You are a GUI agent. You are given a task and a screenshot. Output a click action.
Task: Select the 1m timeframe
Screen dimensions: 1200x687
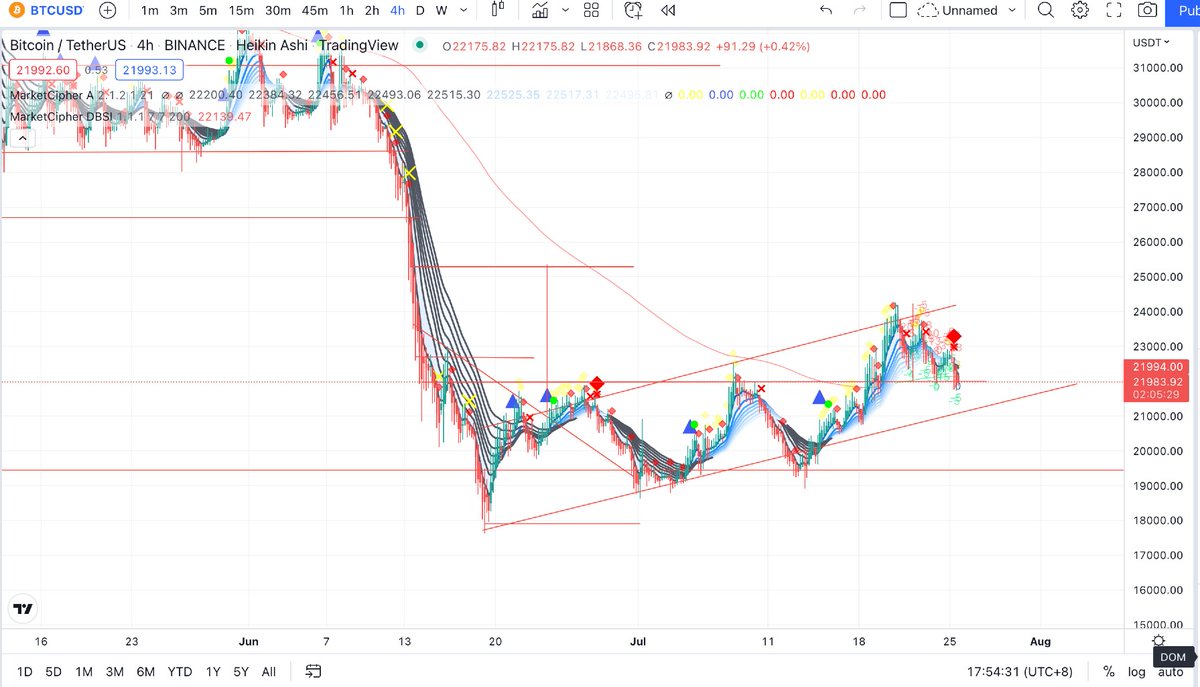[x=150, y=10]
